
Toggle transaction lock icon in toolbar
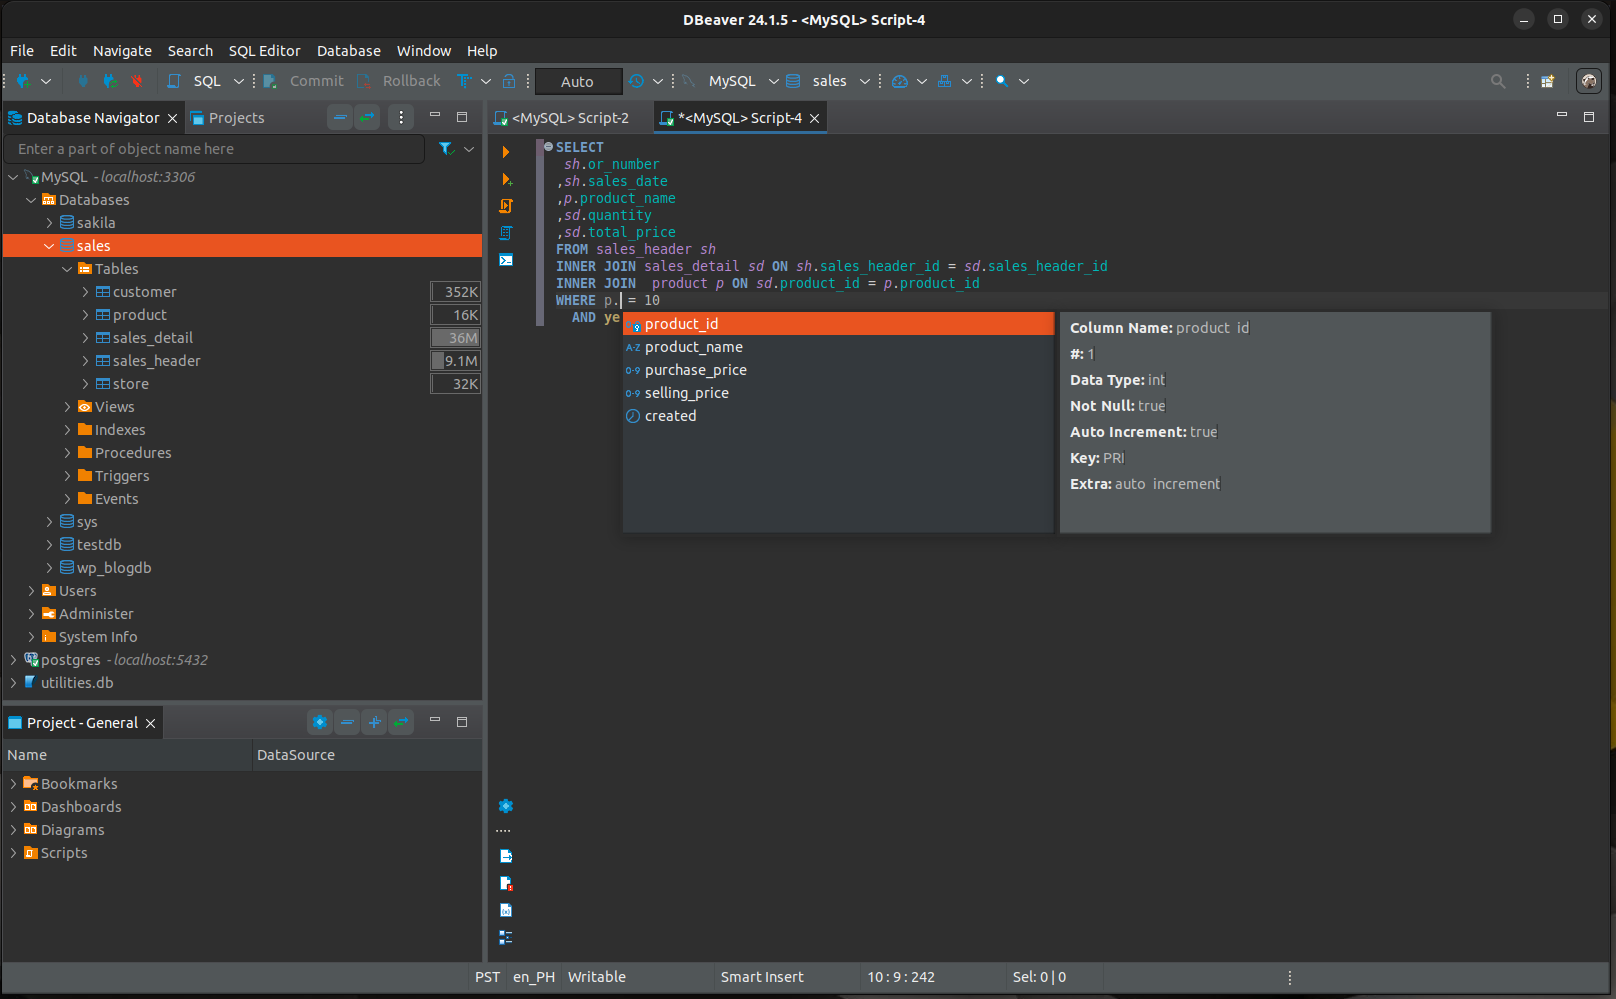point(509,81)
